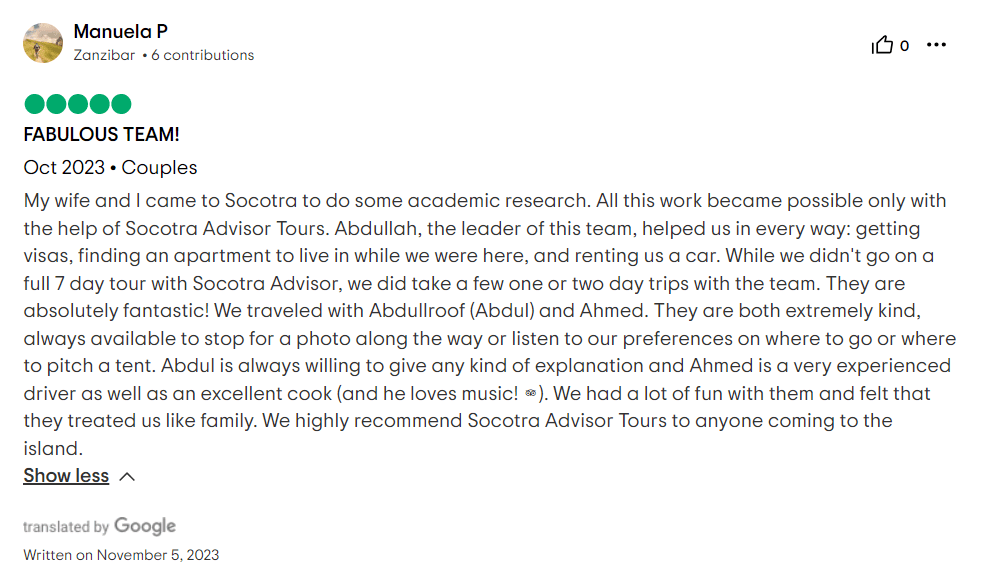The image size is (982, 567).
Task: Click the Google logo
Action: coord(145,526)
